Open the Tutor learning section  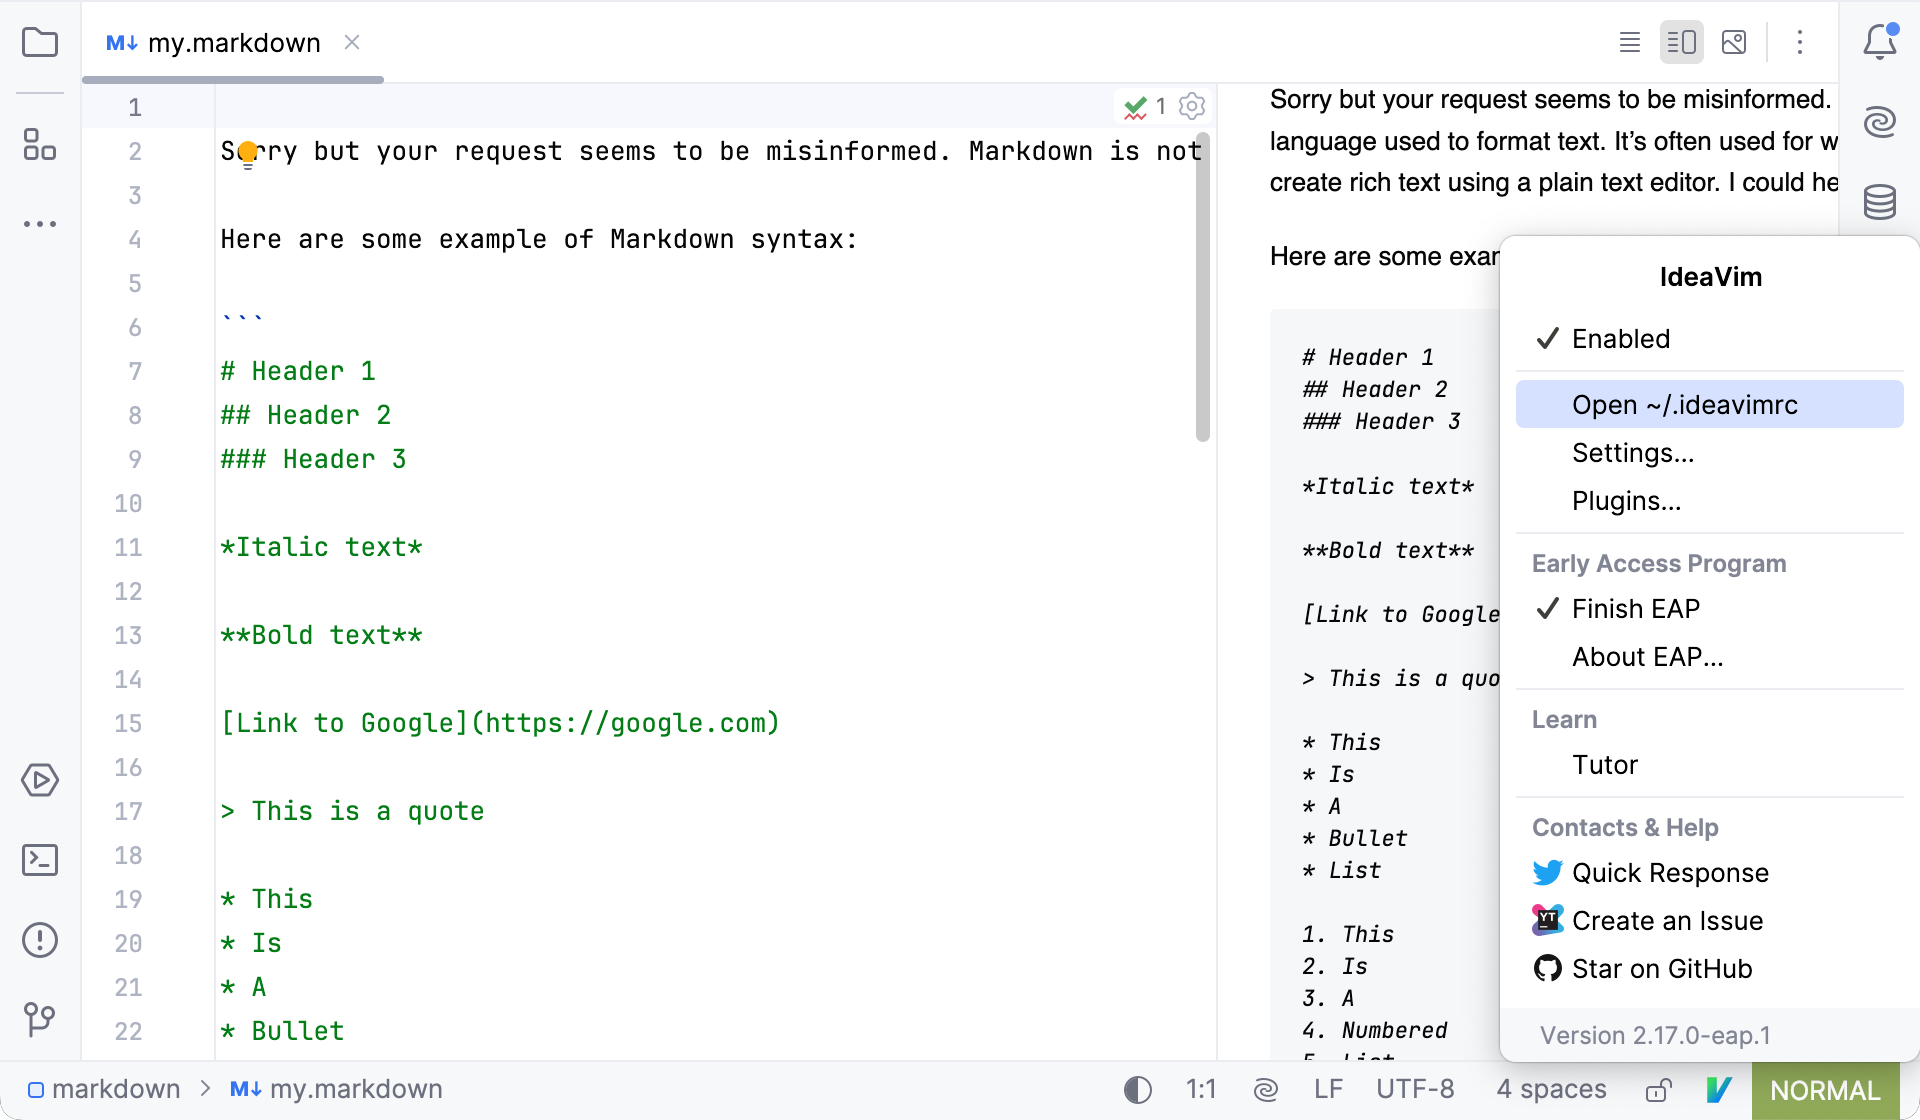pos(1603,764)
